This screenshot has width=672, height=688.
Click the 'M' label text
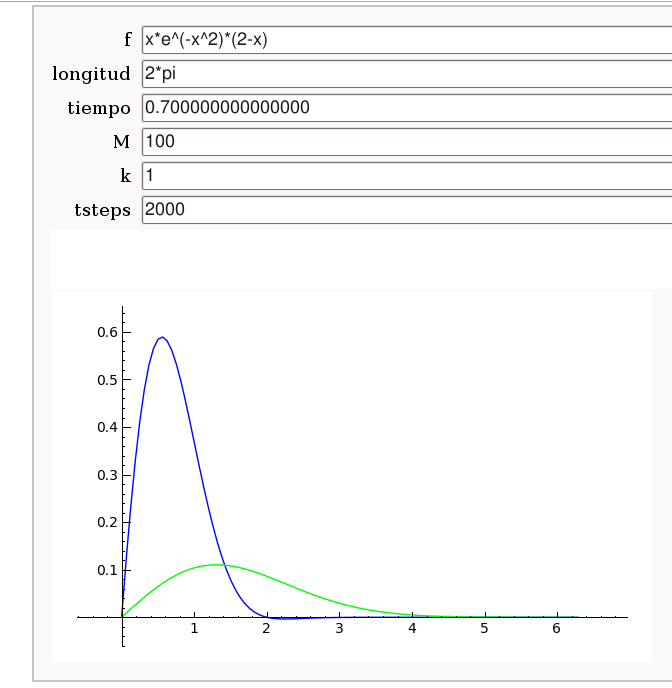pos(122,142)
